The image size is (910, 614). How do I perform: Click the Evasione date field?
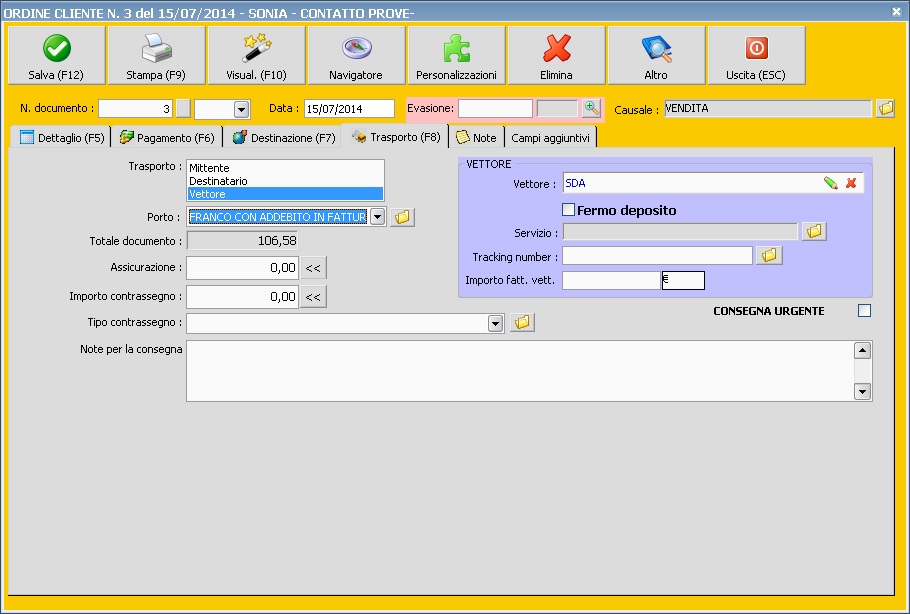tap(495, 109)
